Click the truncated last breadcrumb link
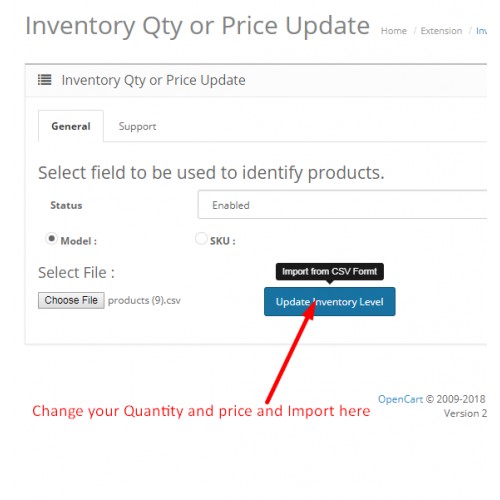The image size is (500, 500). pos(481,31)
